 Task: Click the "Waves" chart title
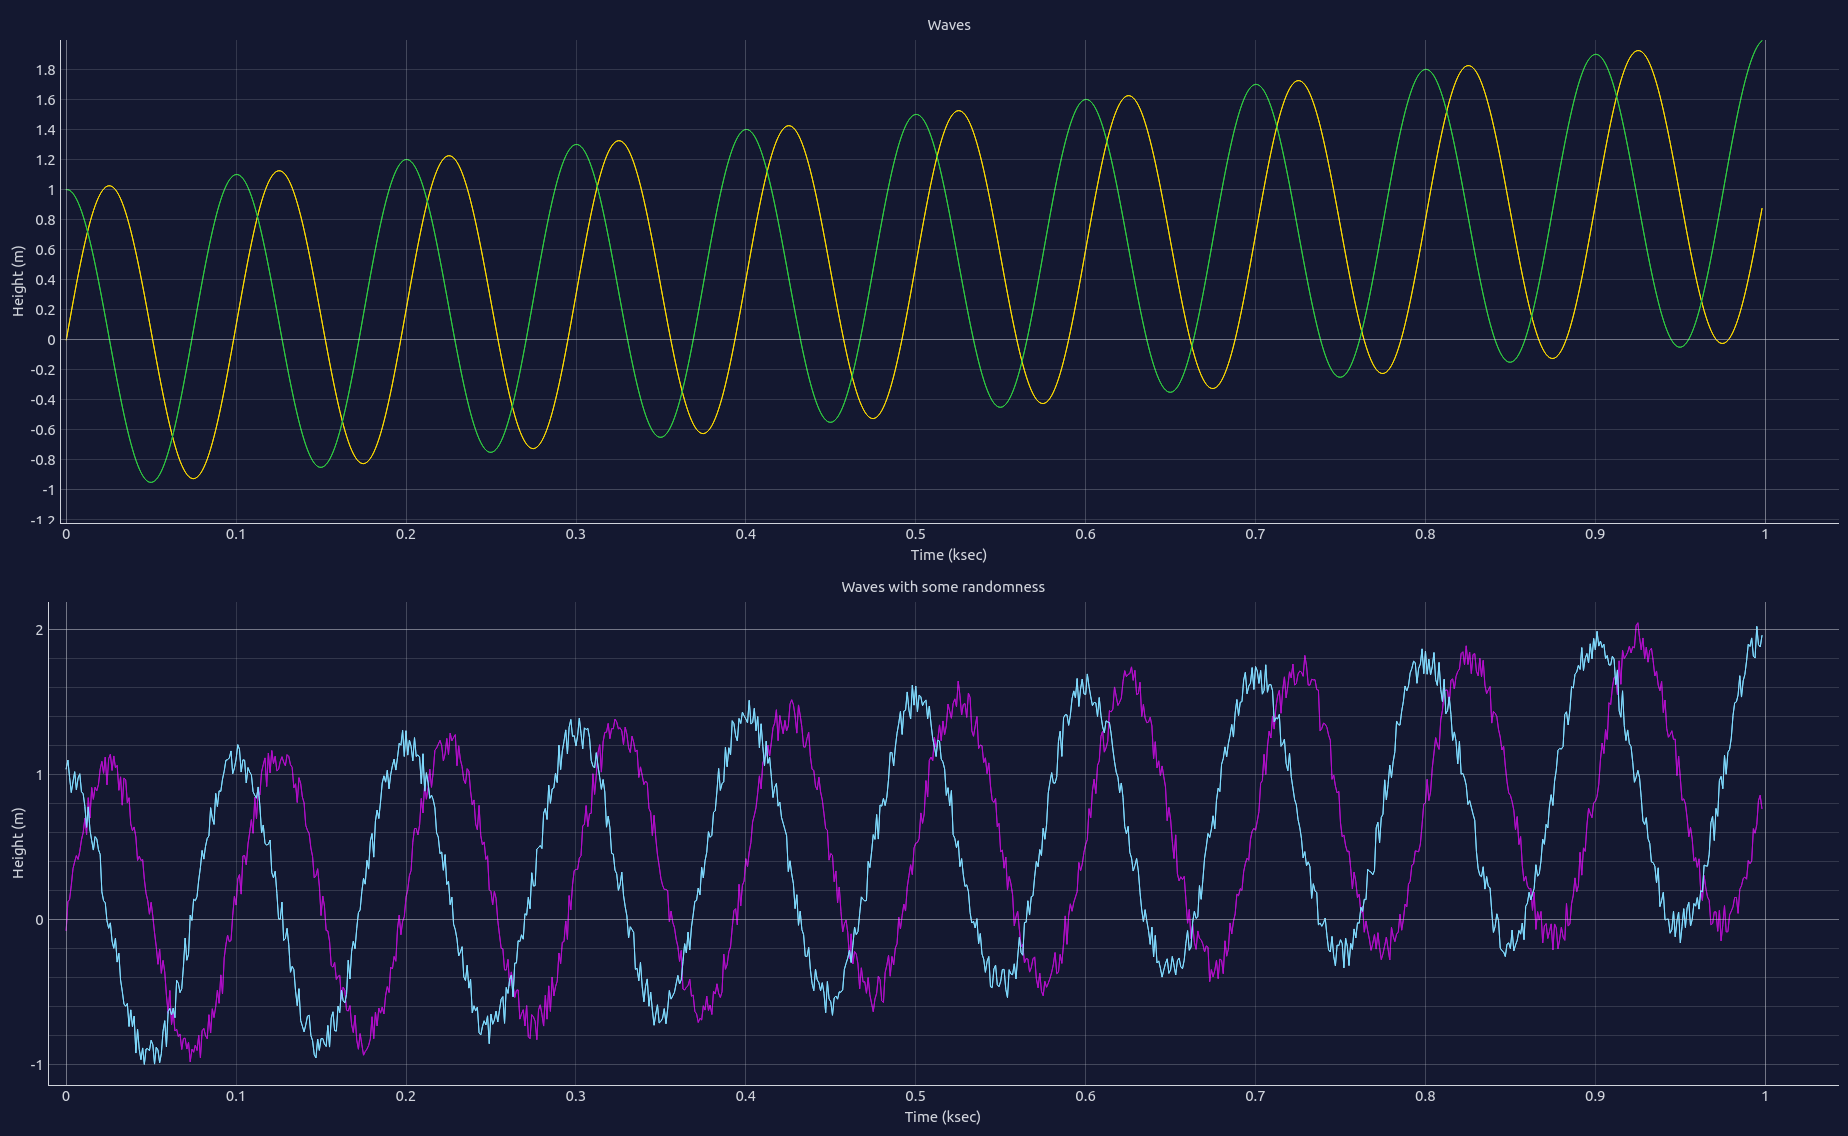tap(948, 25)
